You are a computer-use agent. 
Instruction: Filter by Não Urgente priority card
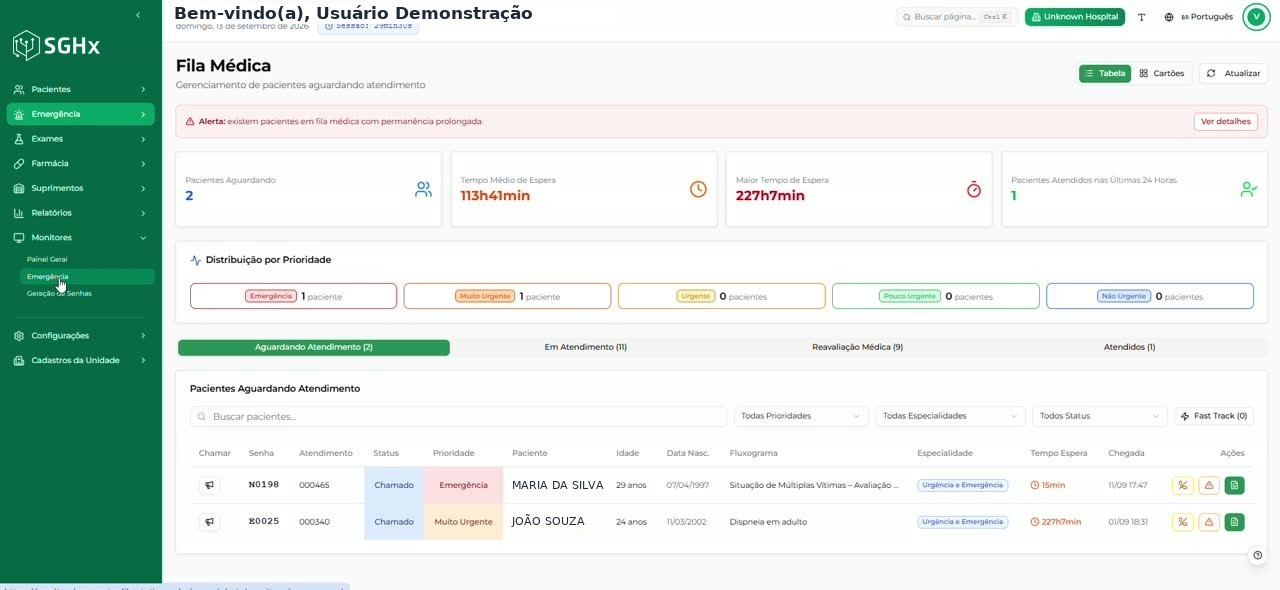(x=1150, y=296)
